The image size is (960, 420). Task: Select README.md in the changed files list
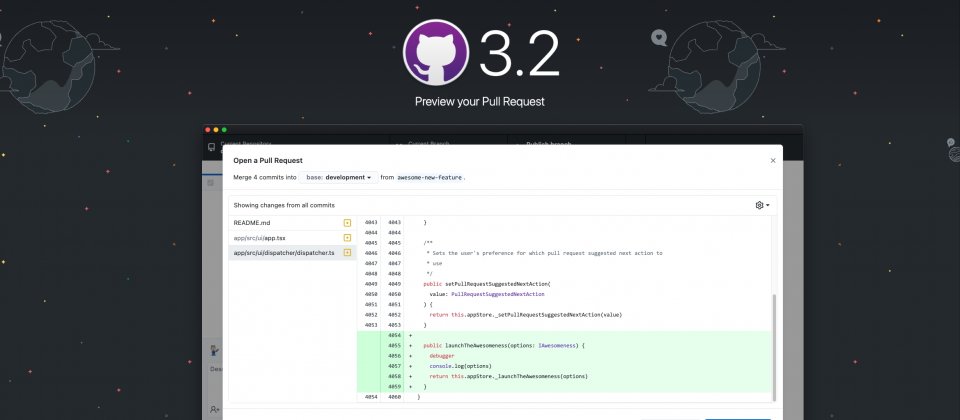point(293,223)
